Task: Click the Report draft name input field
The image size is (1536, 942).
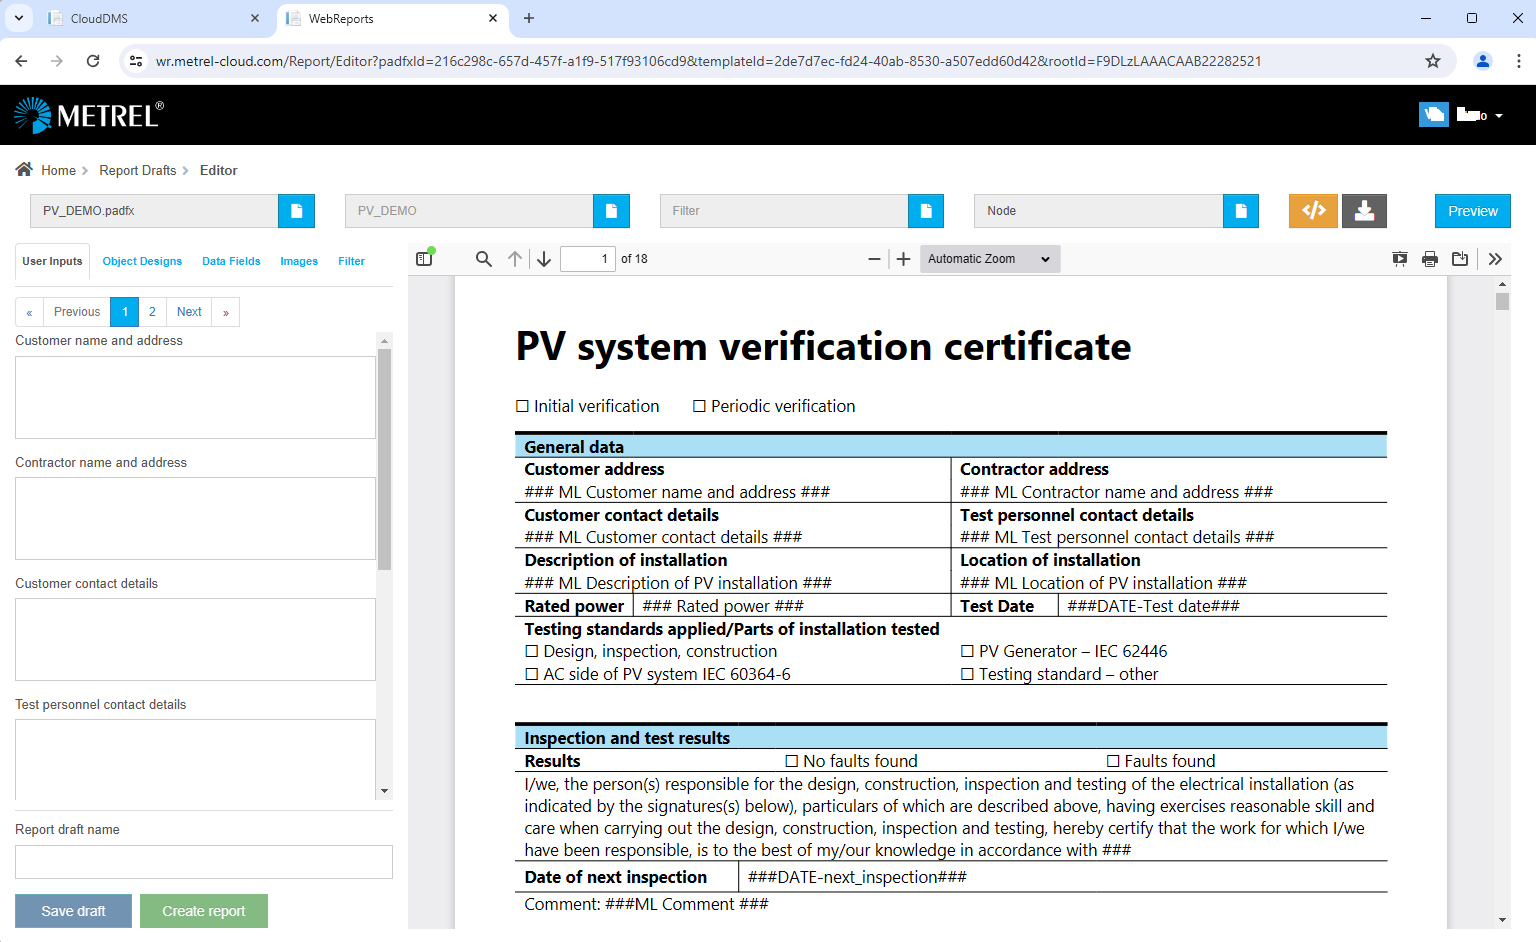Action: tap(204, 862)
